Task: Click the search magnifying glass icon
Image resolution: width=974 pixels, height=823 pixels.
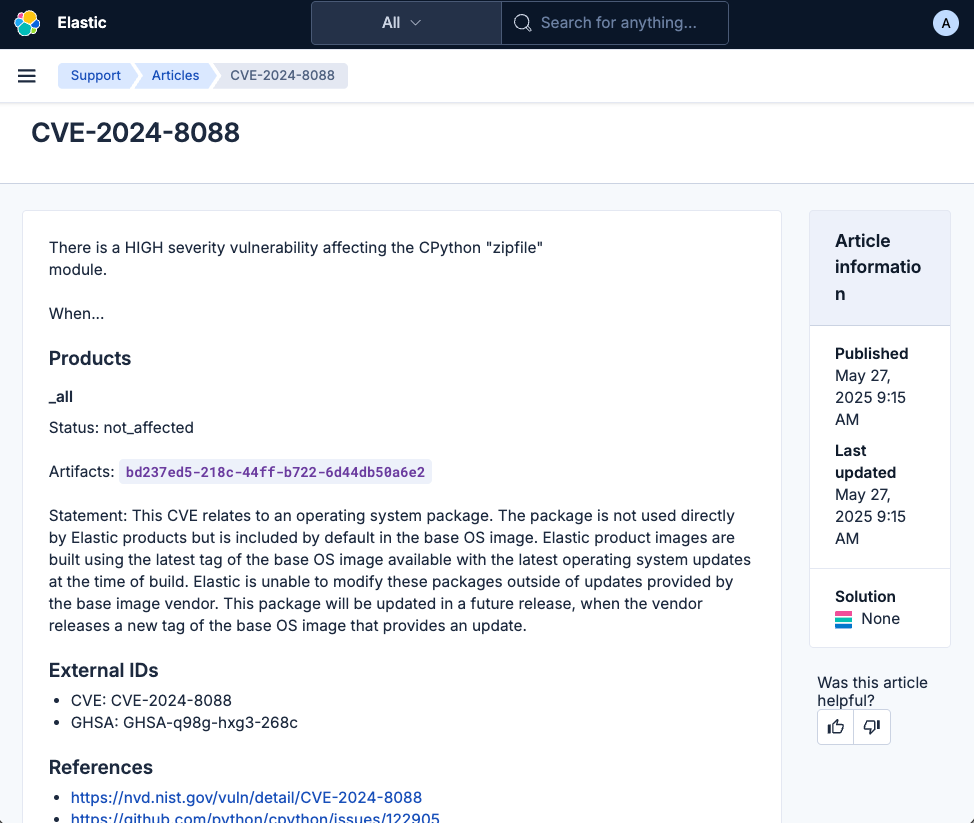Action: (522, 22)
